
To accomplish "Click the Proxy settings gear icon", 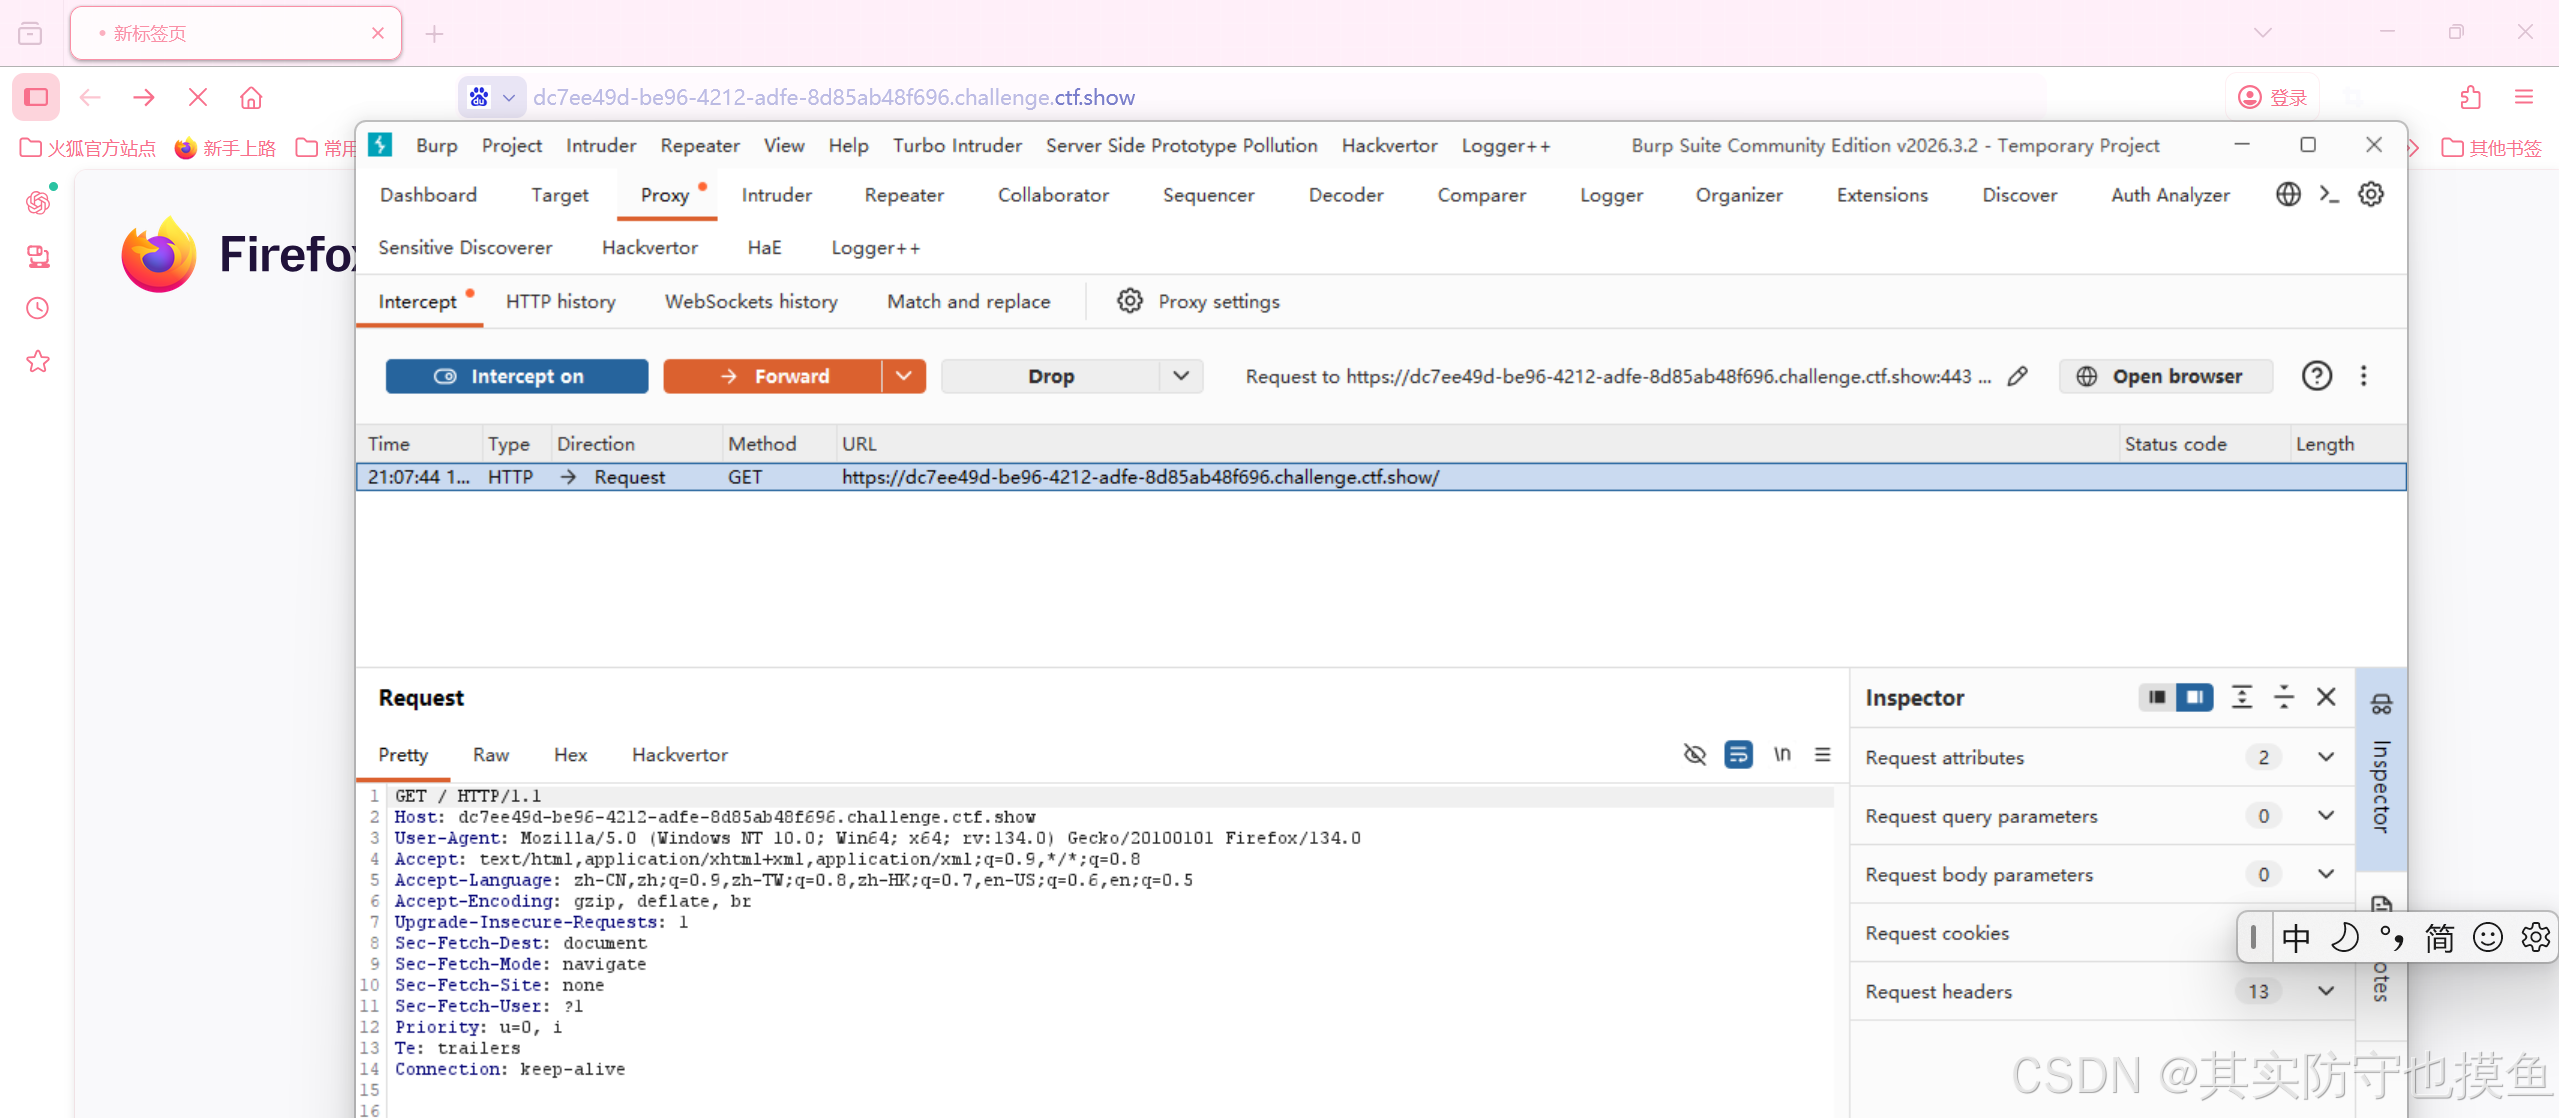I will pos(1129,301).
